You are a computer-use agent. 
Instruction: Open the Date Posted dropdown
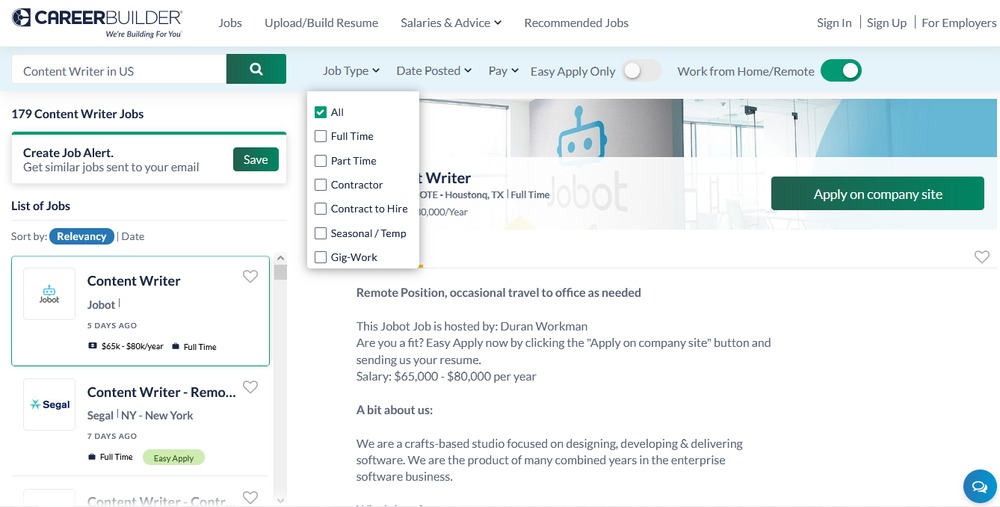(x=434, y=71)
